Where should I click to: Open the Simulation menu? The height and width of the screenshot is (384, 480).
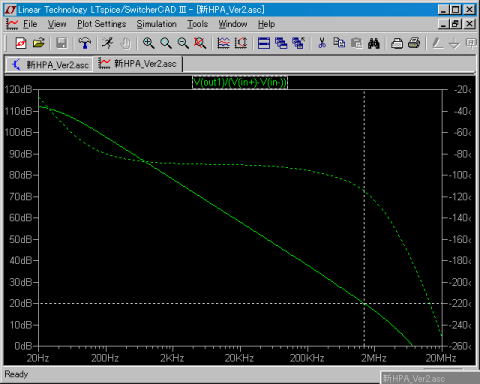click(x=156, y=24)
